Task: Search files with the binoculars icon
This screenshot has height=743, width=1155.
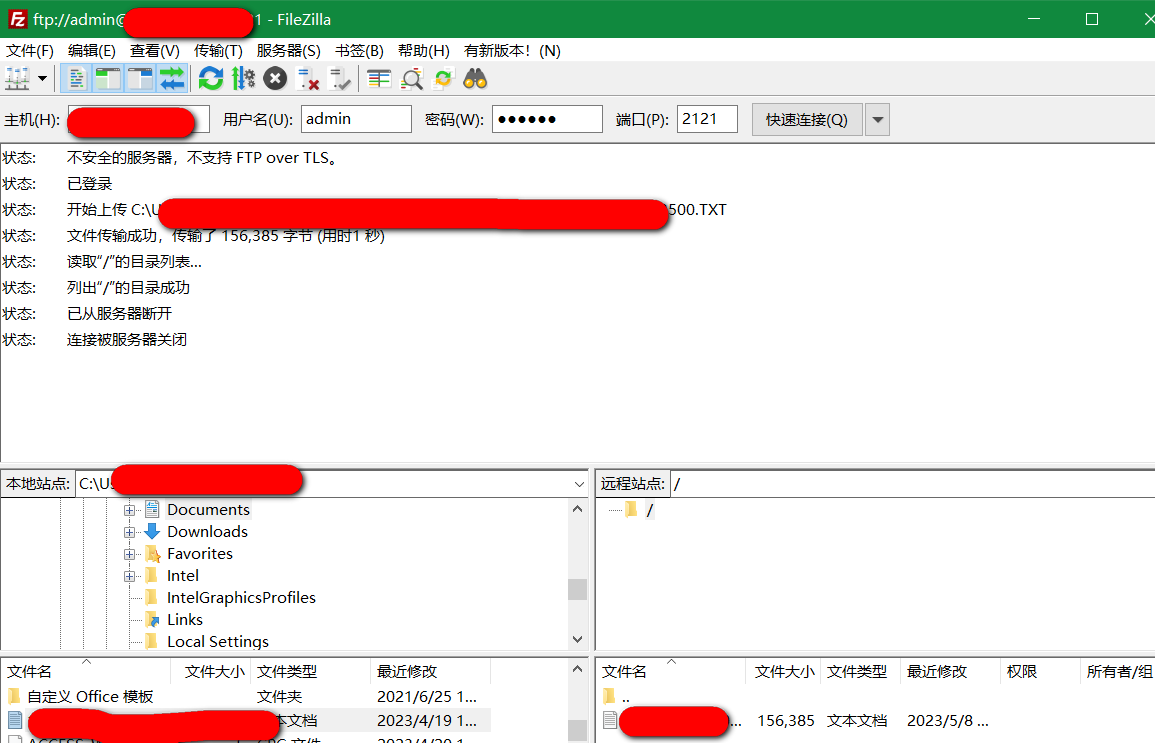Action: coord(475,79)
